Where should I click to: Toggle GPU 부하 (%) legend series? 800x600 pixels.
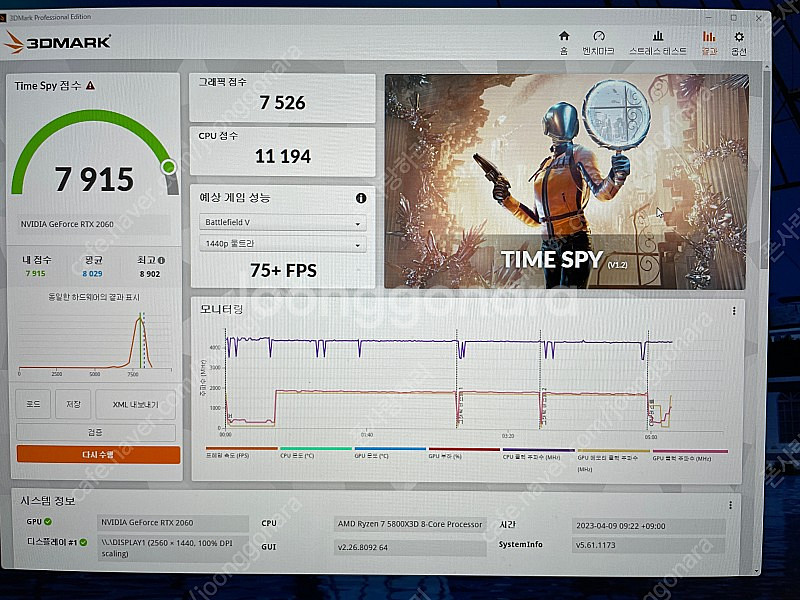pyautogui.click(x=464, y=453)
